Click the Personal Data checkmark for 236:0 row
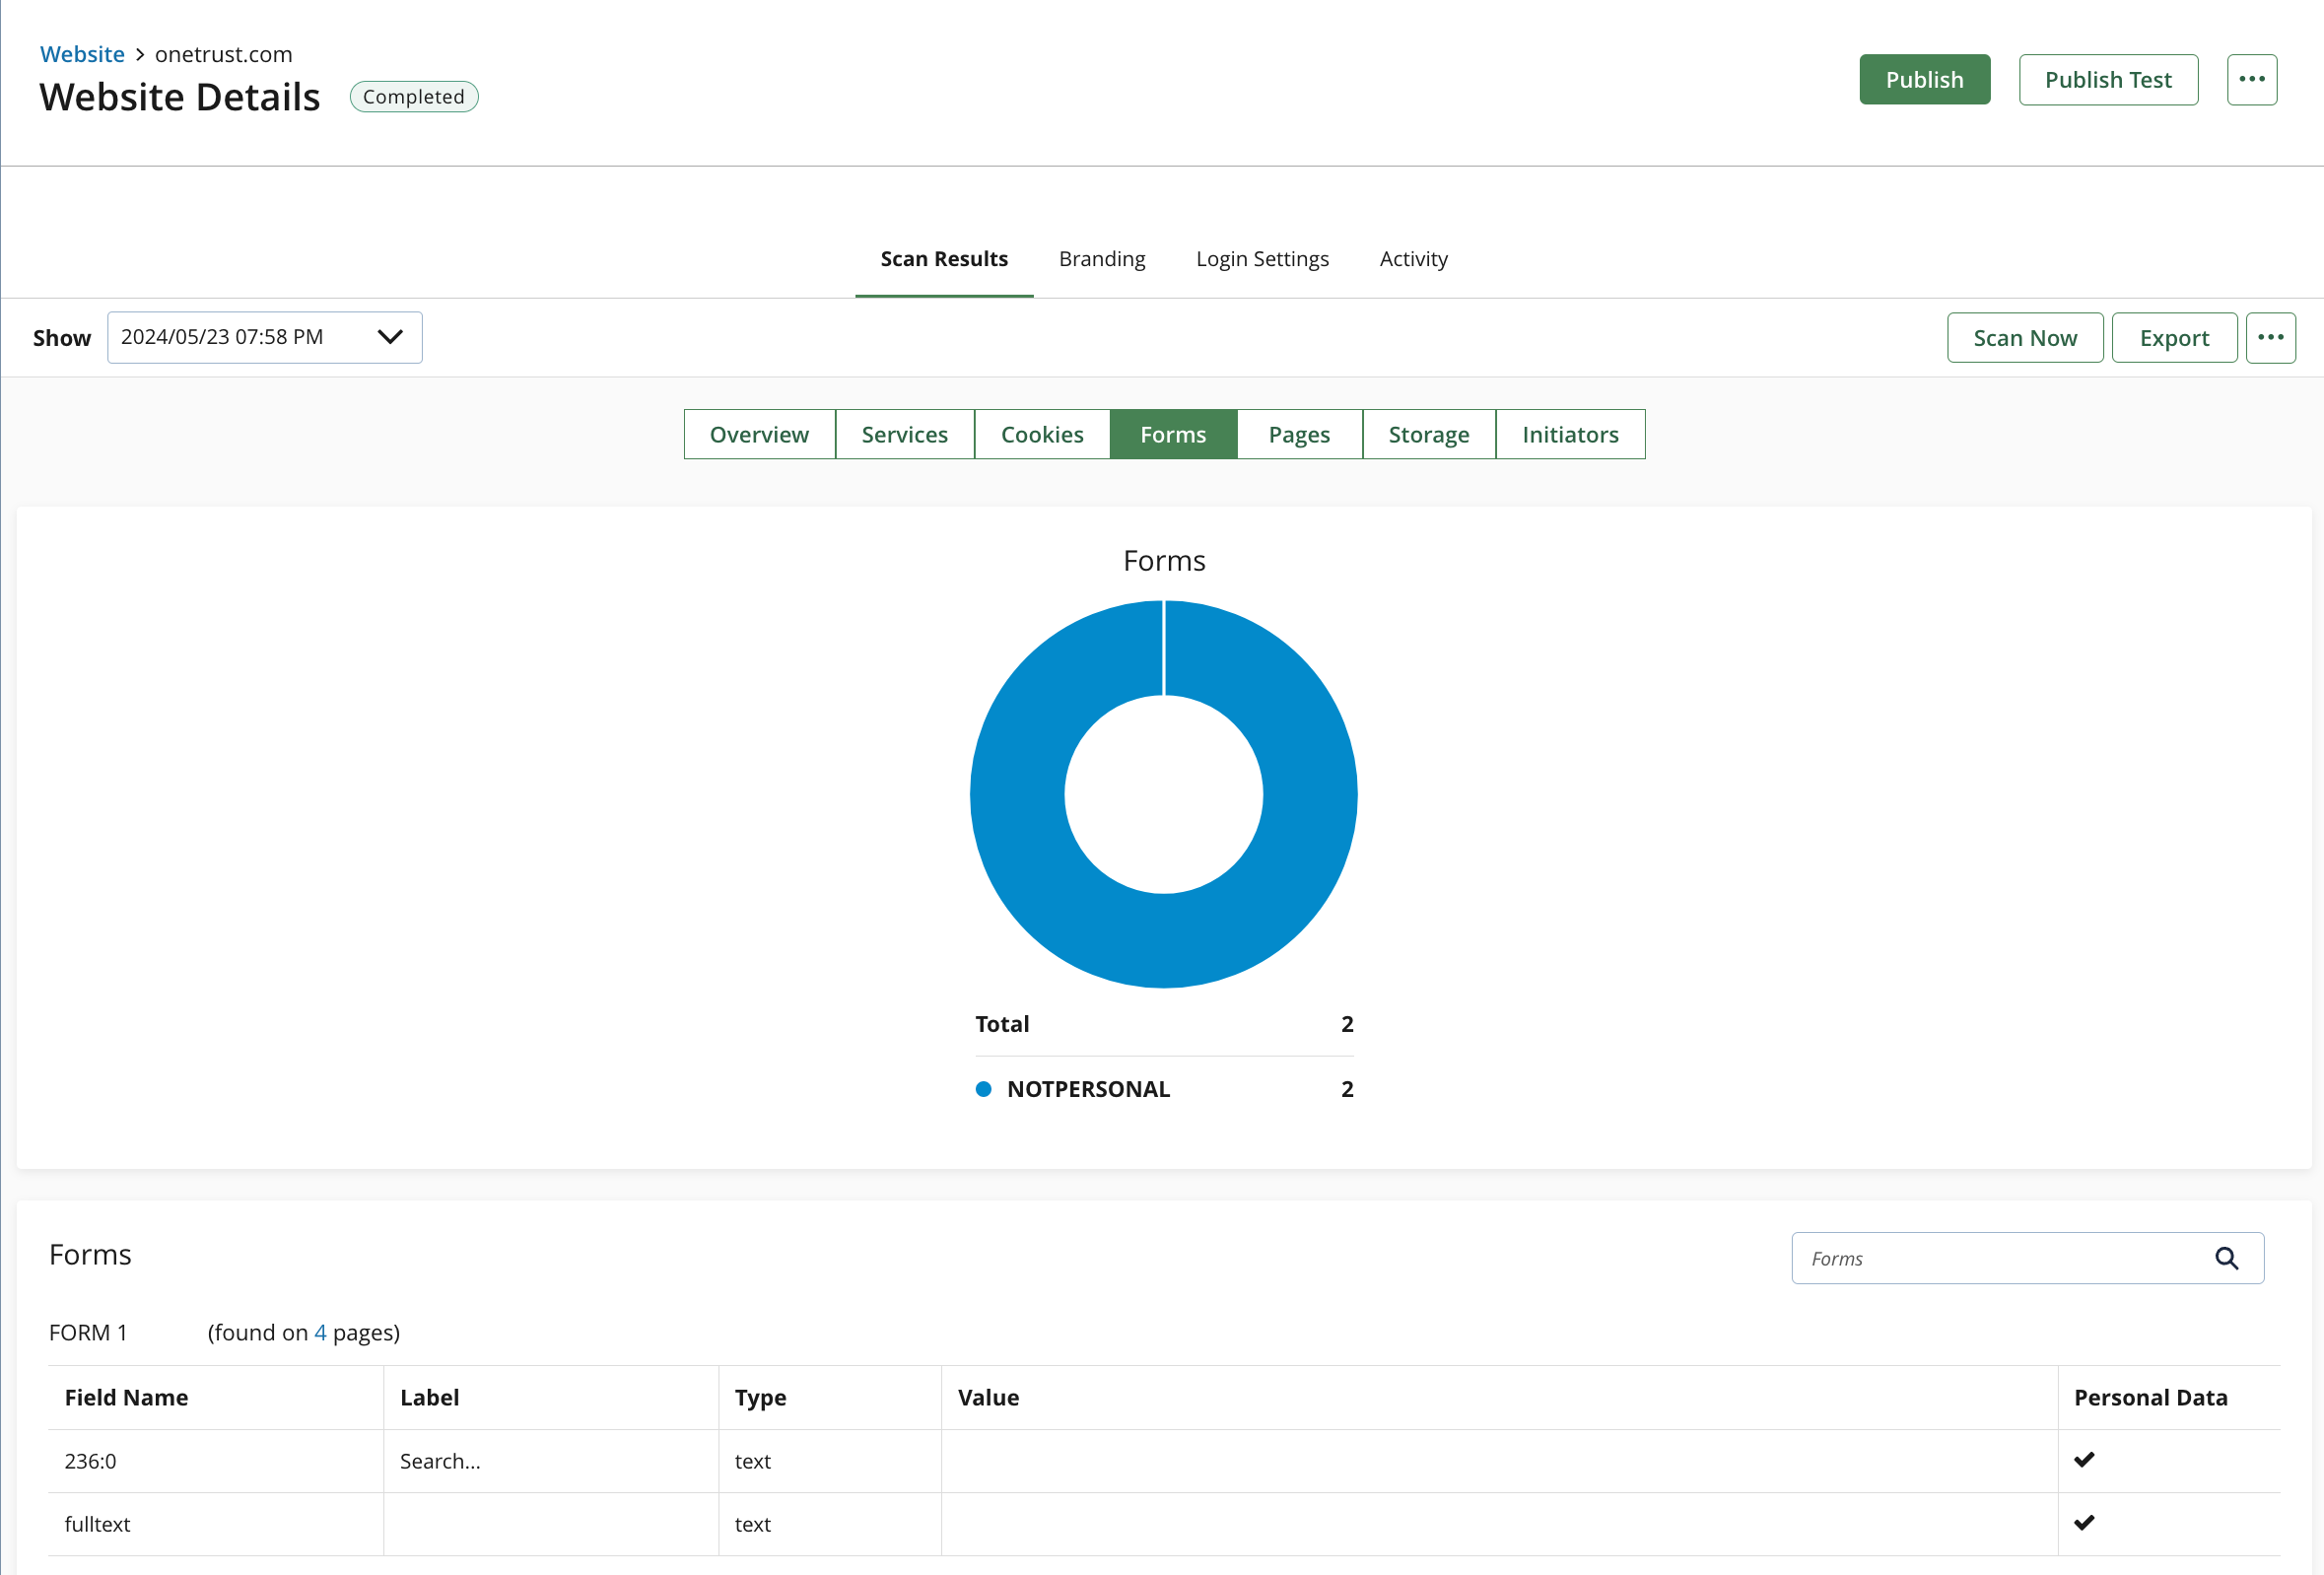The width and height of the screenshot is (2324, 1575). coord(2084,1460)
